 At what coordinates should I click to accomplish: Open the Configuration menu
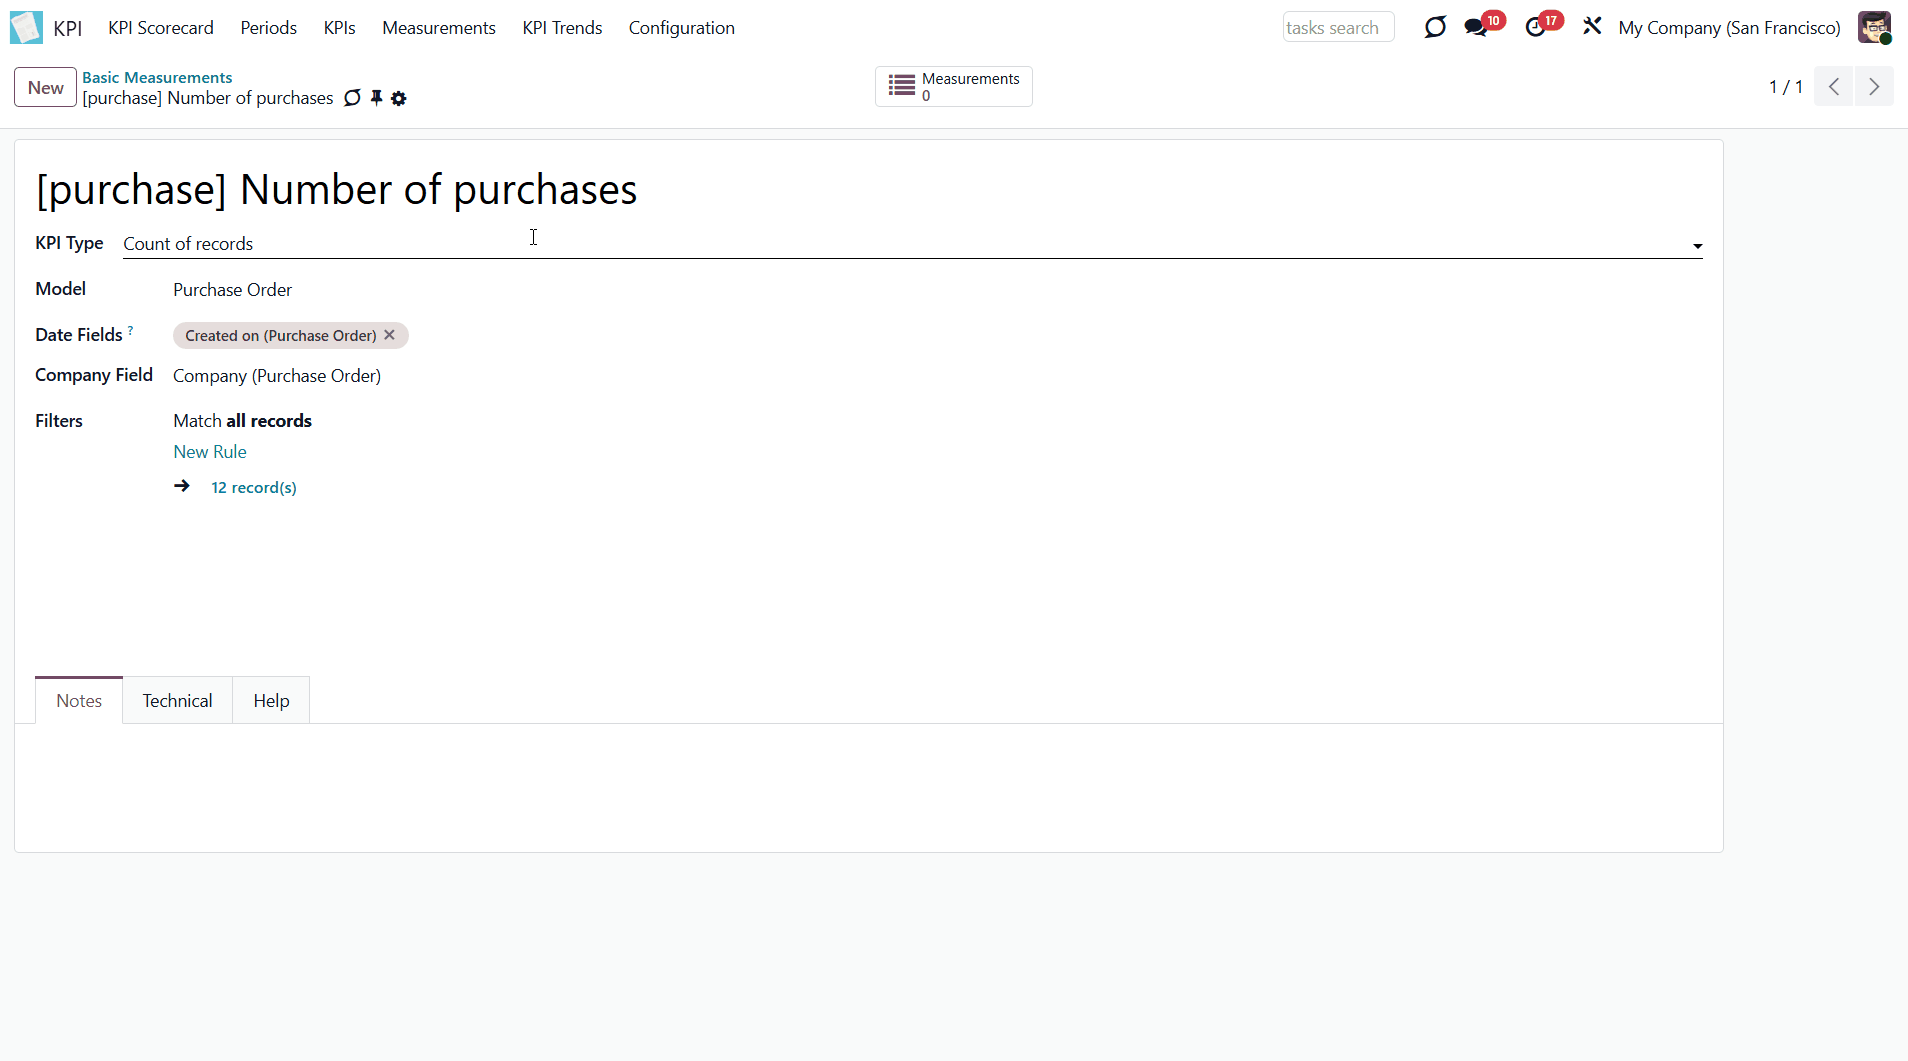point(681,28)
